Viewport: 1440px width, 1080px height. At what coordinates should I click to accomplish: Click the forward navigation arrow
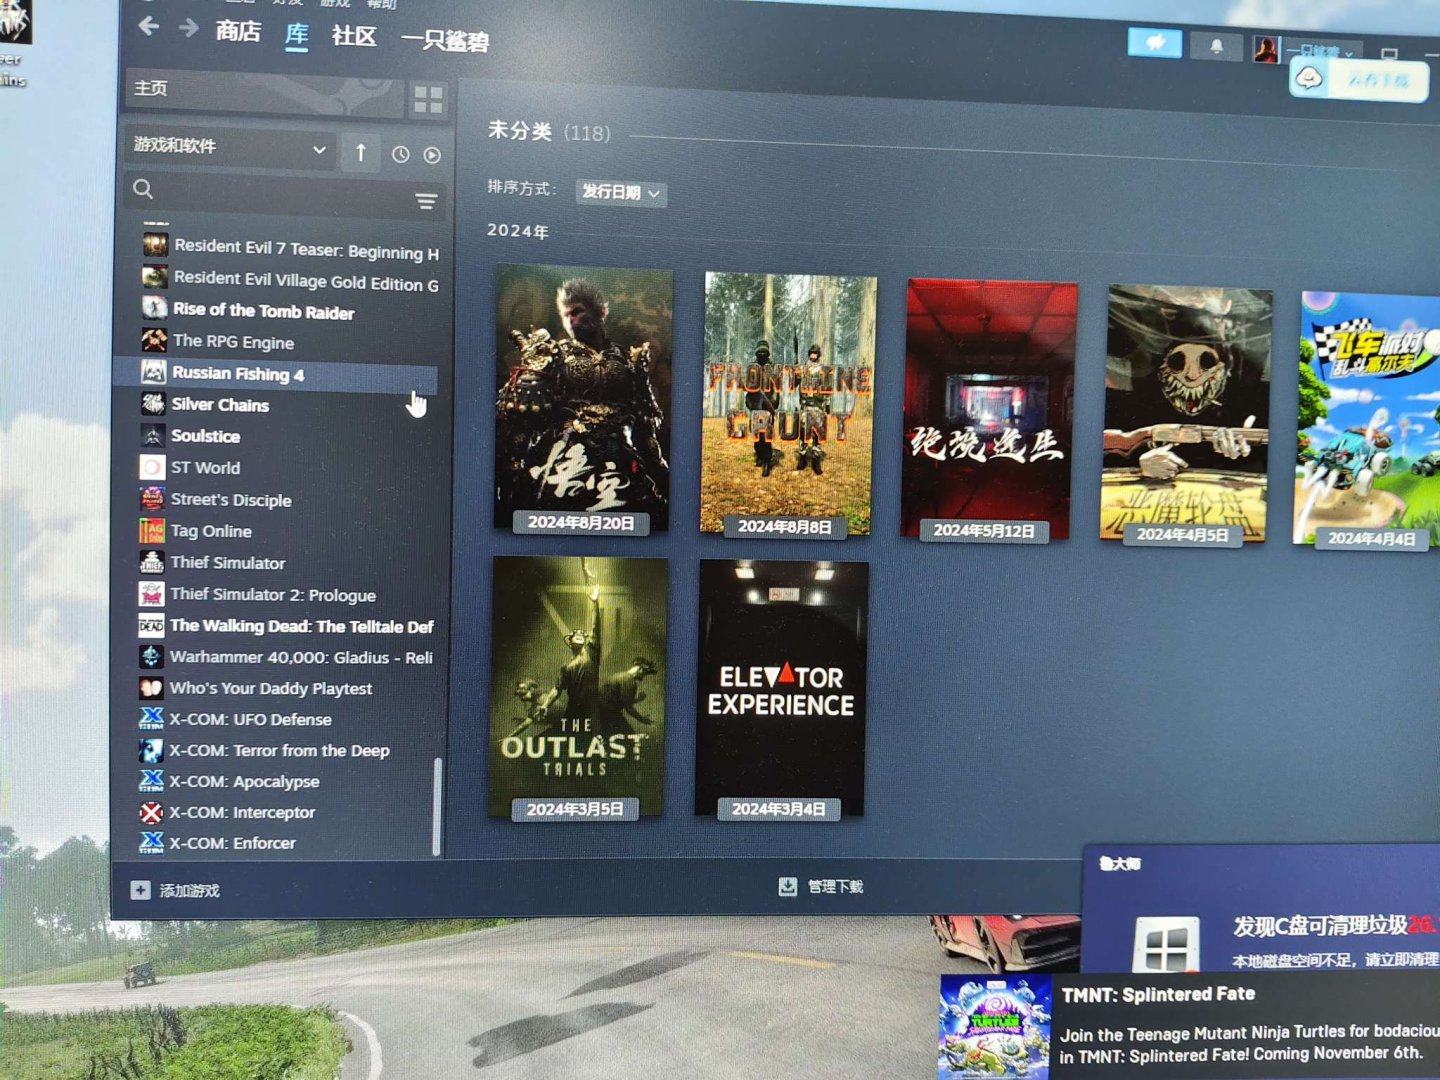coord(188,28)
